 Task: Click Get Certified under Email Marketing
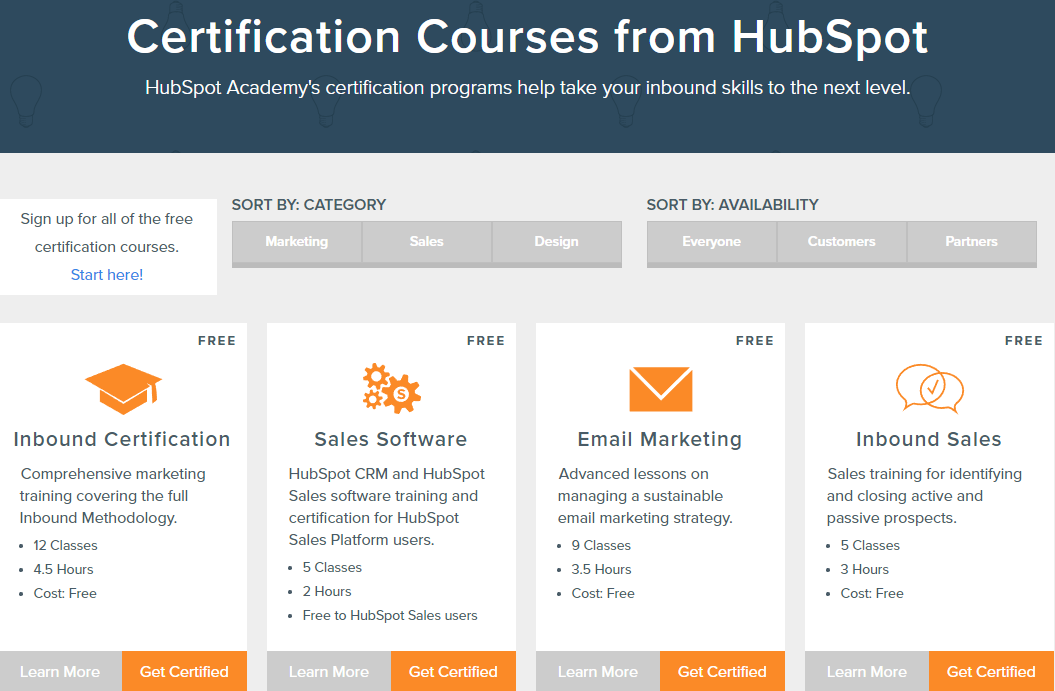[722, 671]
